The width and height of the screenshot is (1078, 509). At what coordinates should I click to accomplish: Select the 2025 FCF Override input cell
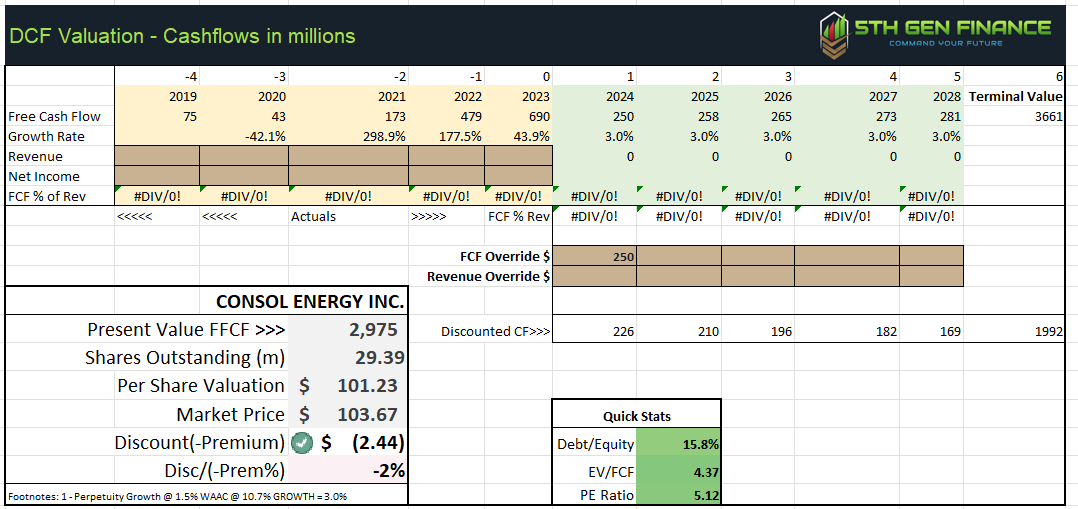click(x=679, y=257)
